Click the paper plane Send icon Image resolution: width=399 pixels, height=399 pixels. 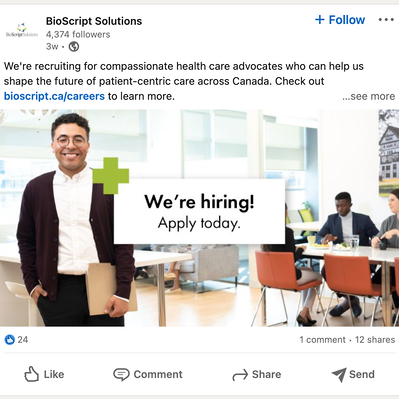pos(339,375)
